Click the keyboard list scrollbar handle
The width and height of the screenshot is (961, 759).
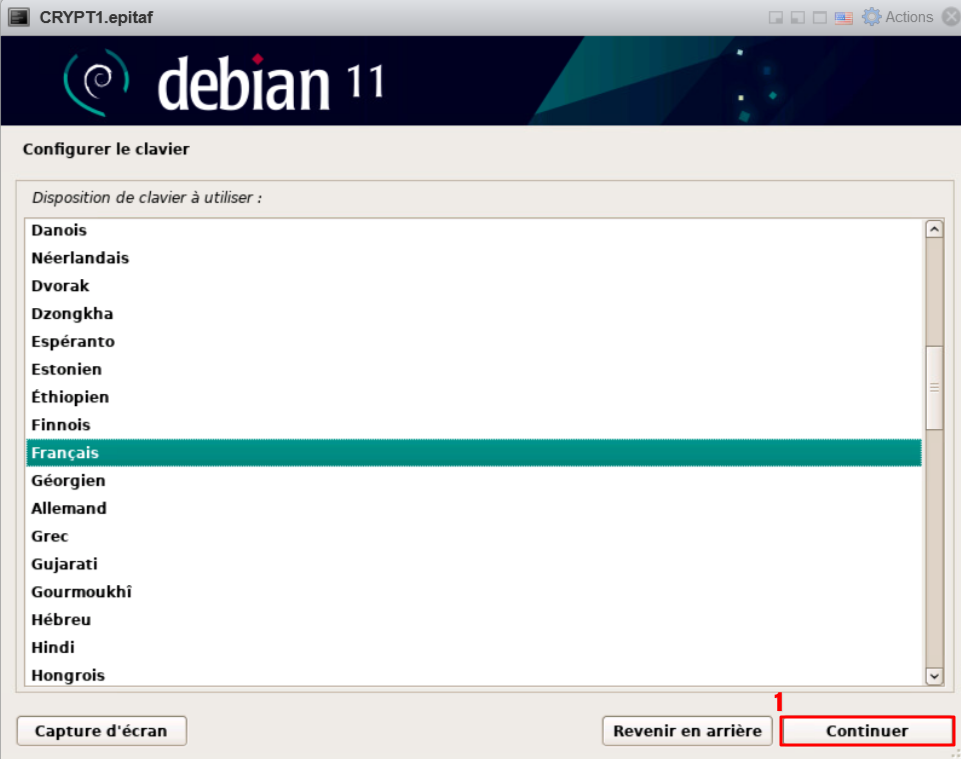[x=934, y=387]
